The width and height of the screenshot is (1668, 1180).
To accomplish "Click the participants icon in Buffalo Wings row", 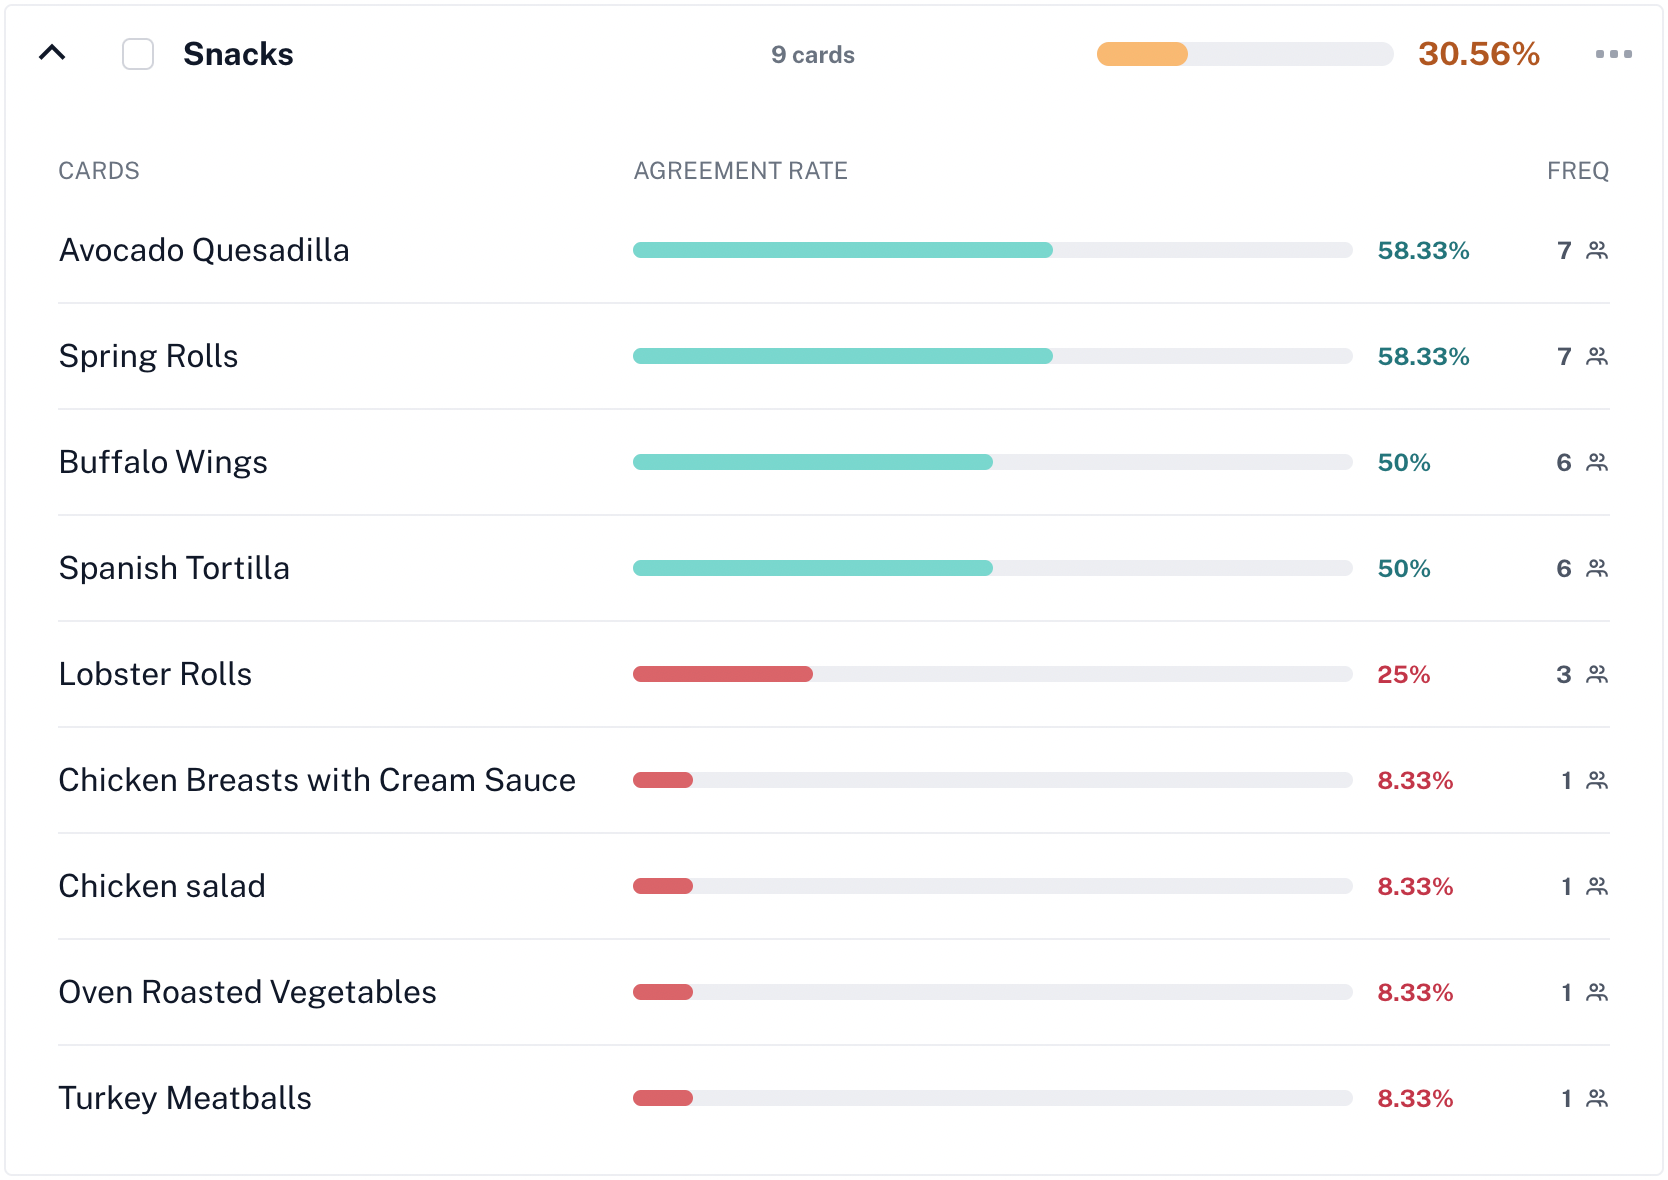I will 1597,462.
